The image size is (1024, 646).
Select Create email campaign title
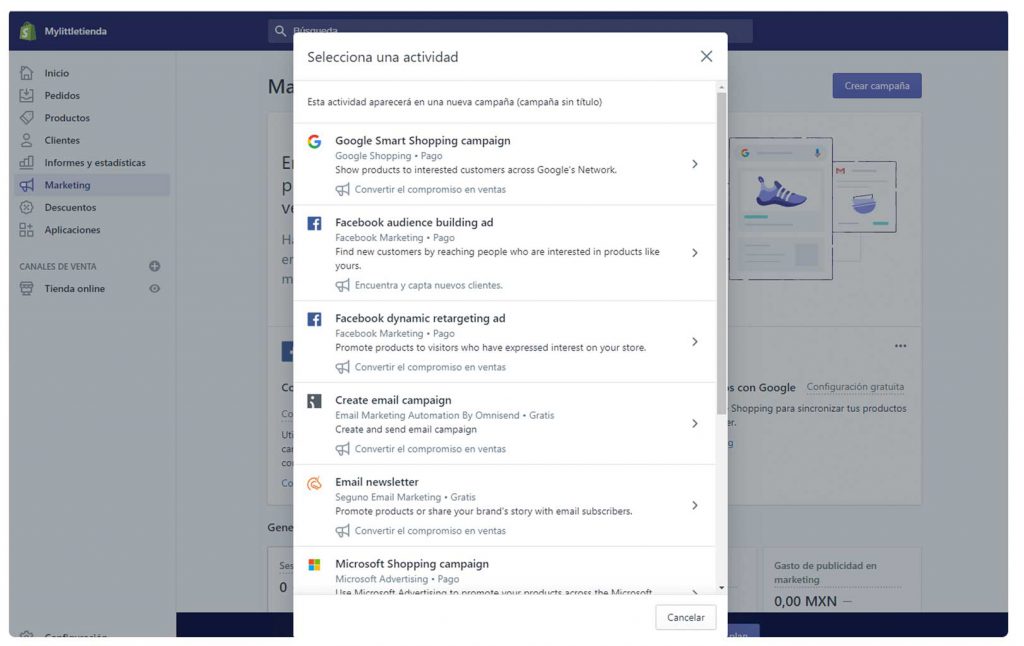click(x=393, y=400)
